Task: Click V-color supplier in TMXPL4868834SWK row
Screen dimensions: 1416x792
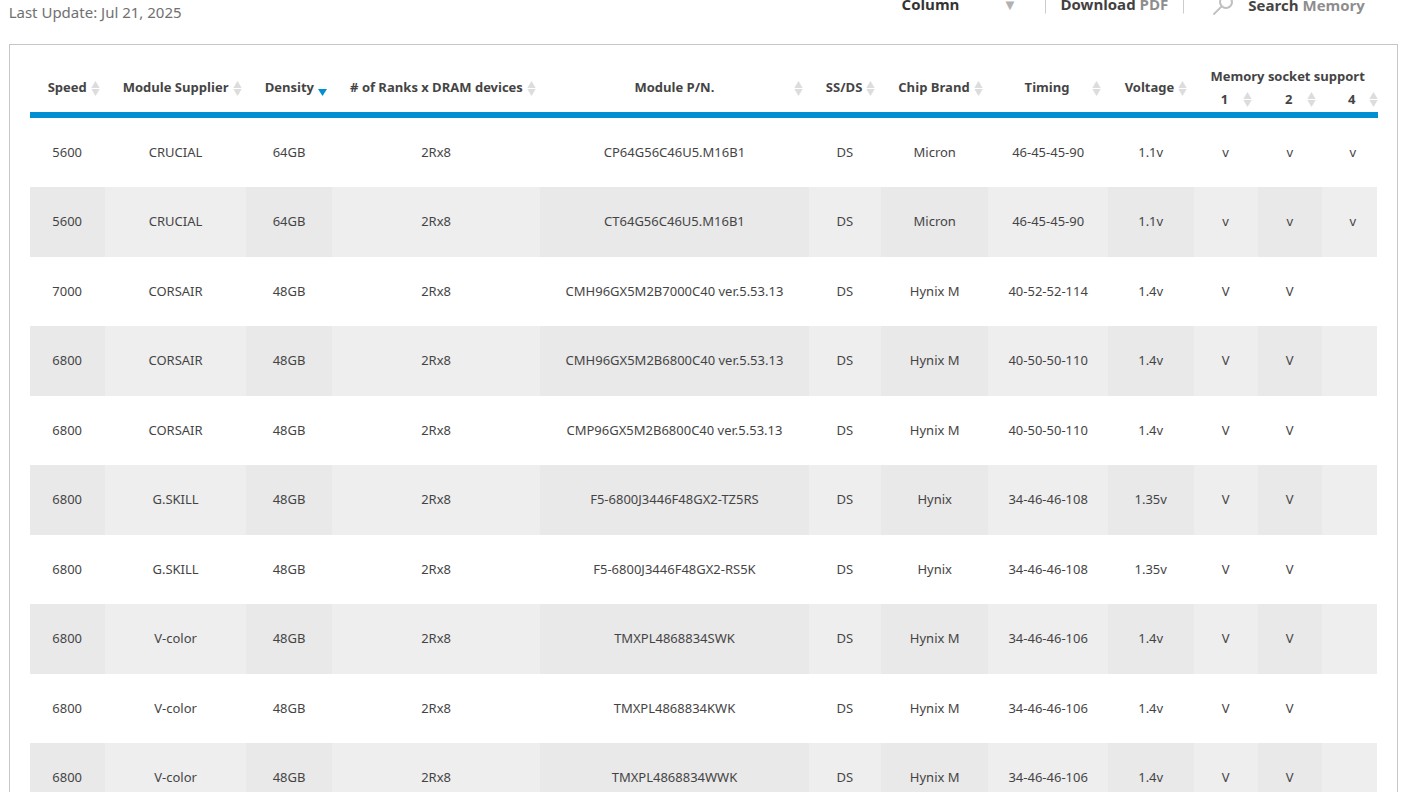Action: click(x=175, y=639)
